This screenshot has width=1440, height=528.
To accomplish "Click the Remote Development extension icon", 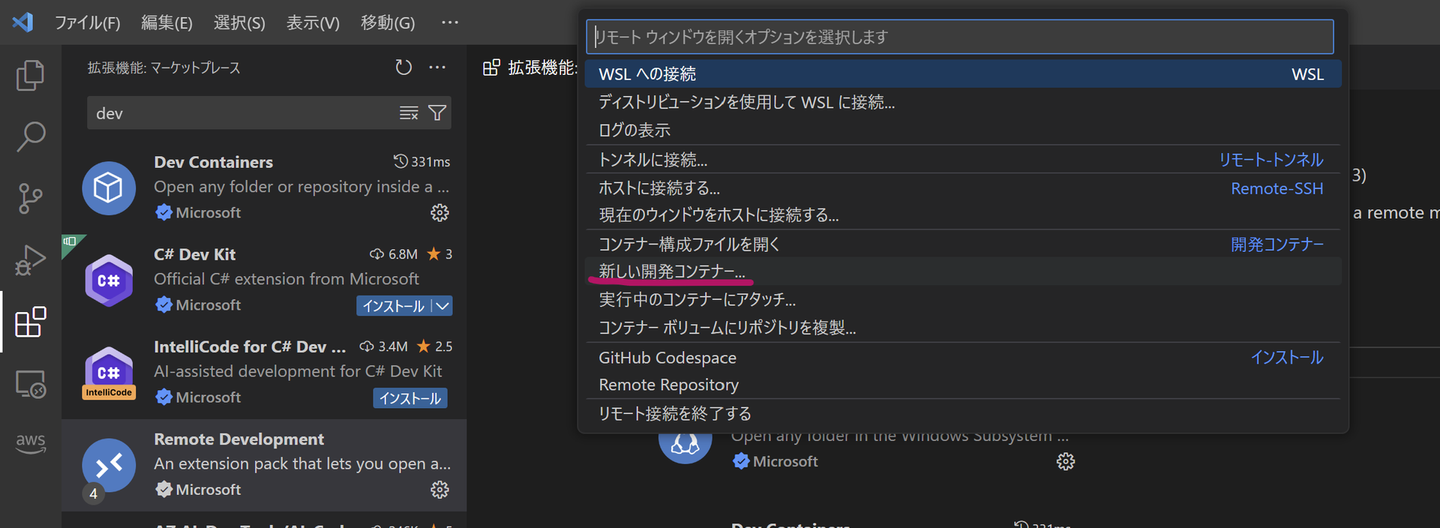I will pyautogui.click(x=109, y=465).
